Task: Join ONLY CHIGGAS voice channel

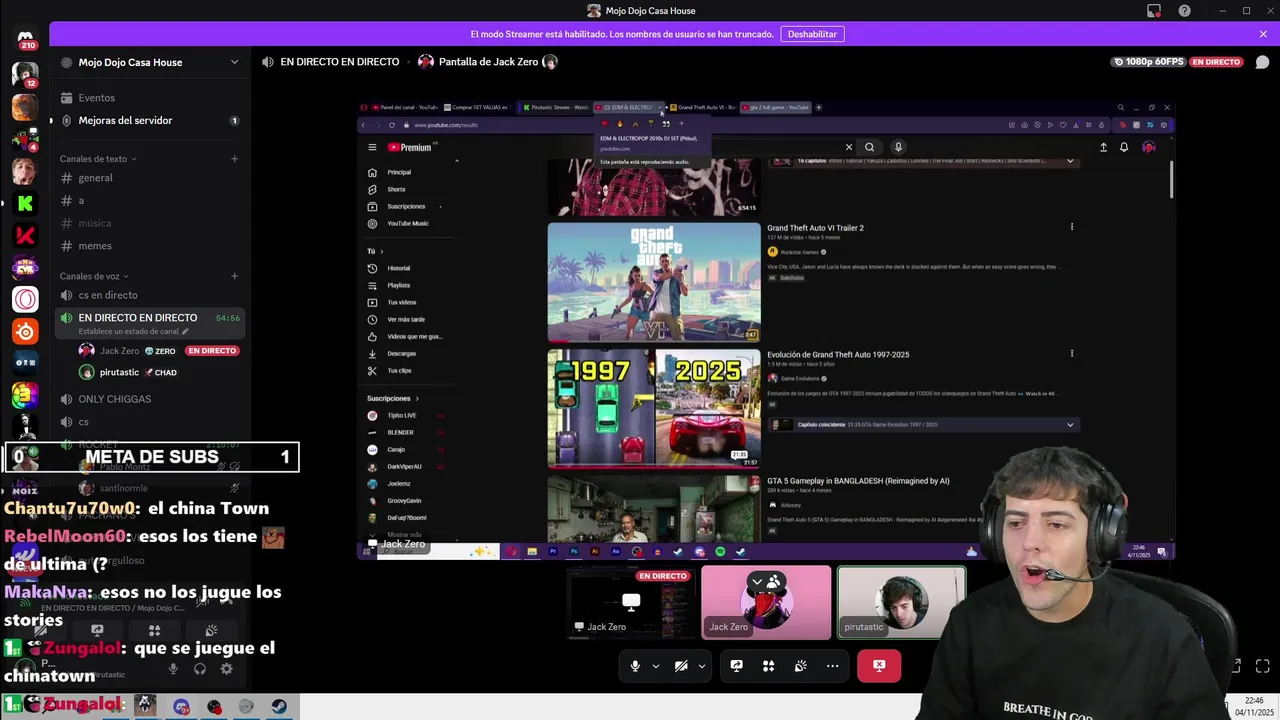Action: point(150,399)
